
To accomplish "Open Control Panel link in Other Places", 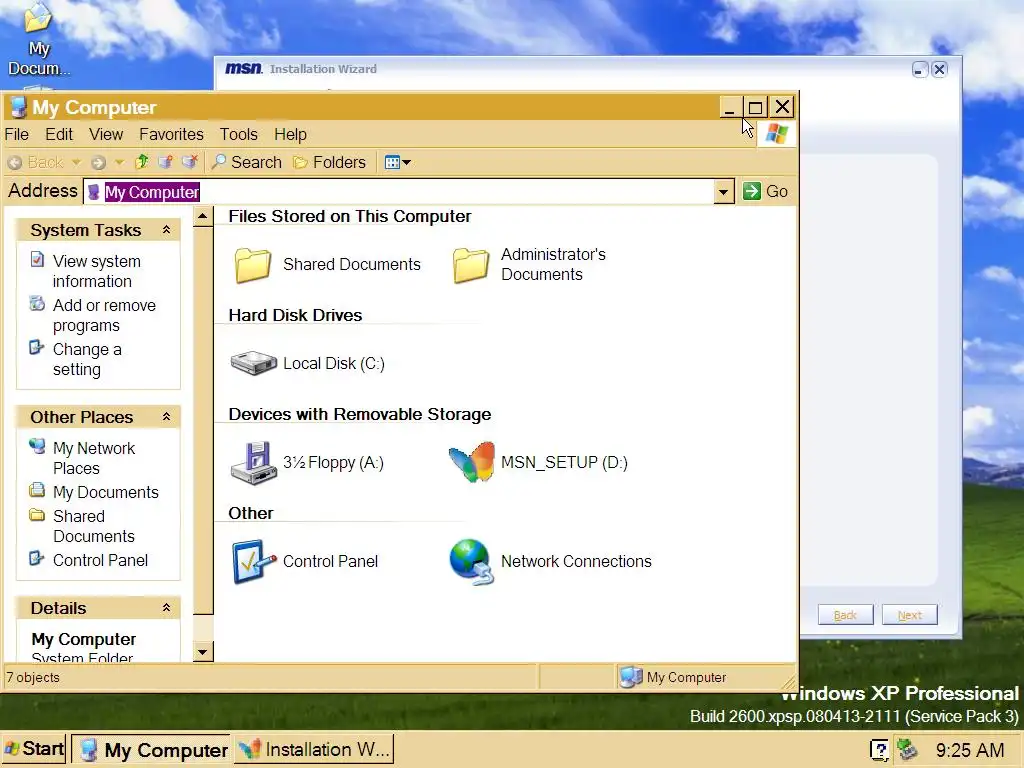I will 100,560.
